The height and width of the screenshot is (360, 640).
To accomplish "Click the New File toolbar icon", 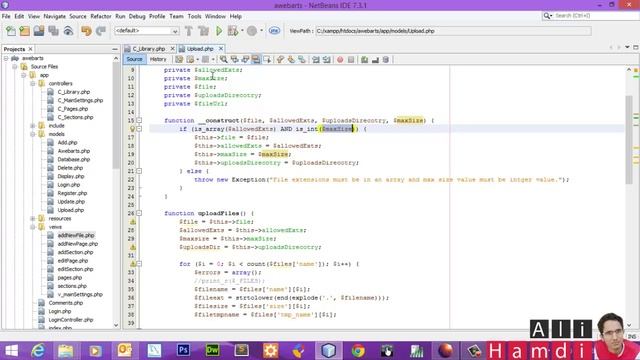I will pos(11,31).
